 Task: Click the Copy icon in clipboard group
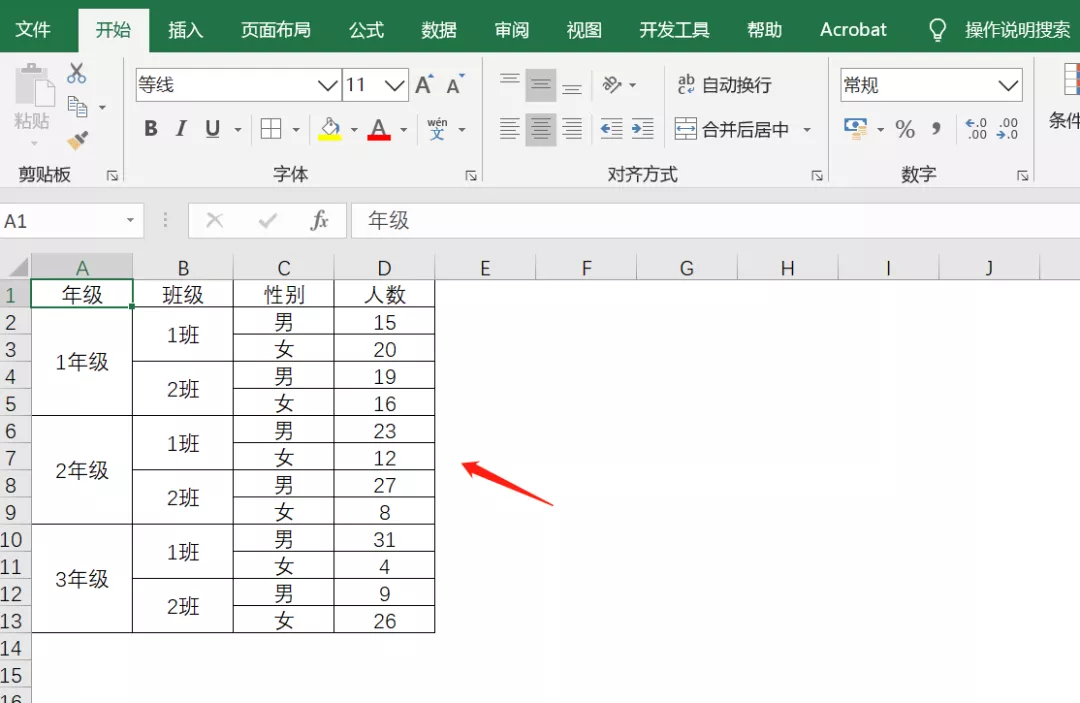point(77,107)
